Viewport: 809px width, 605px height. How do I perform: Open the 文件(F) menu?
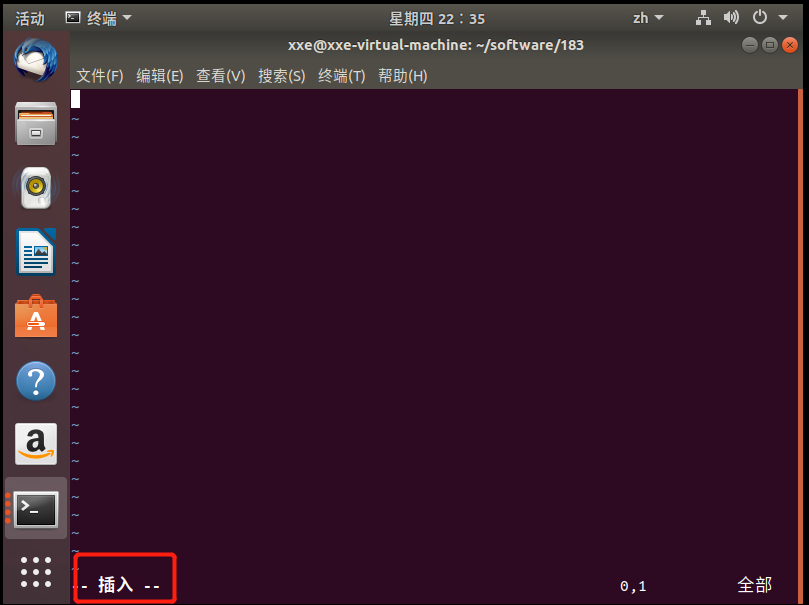click(x=100, y=76)
